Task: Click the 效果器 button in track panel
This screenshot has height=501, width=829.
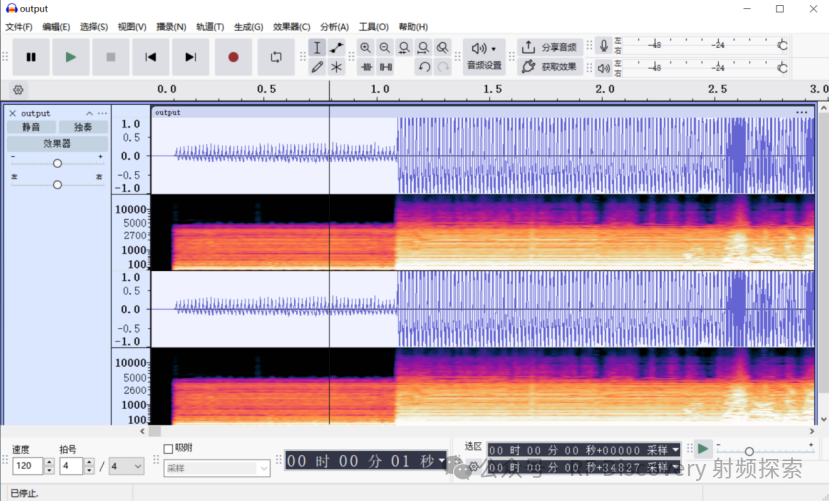Action: 57,143
